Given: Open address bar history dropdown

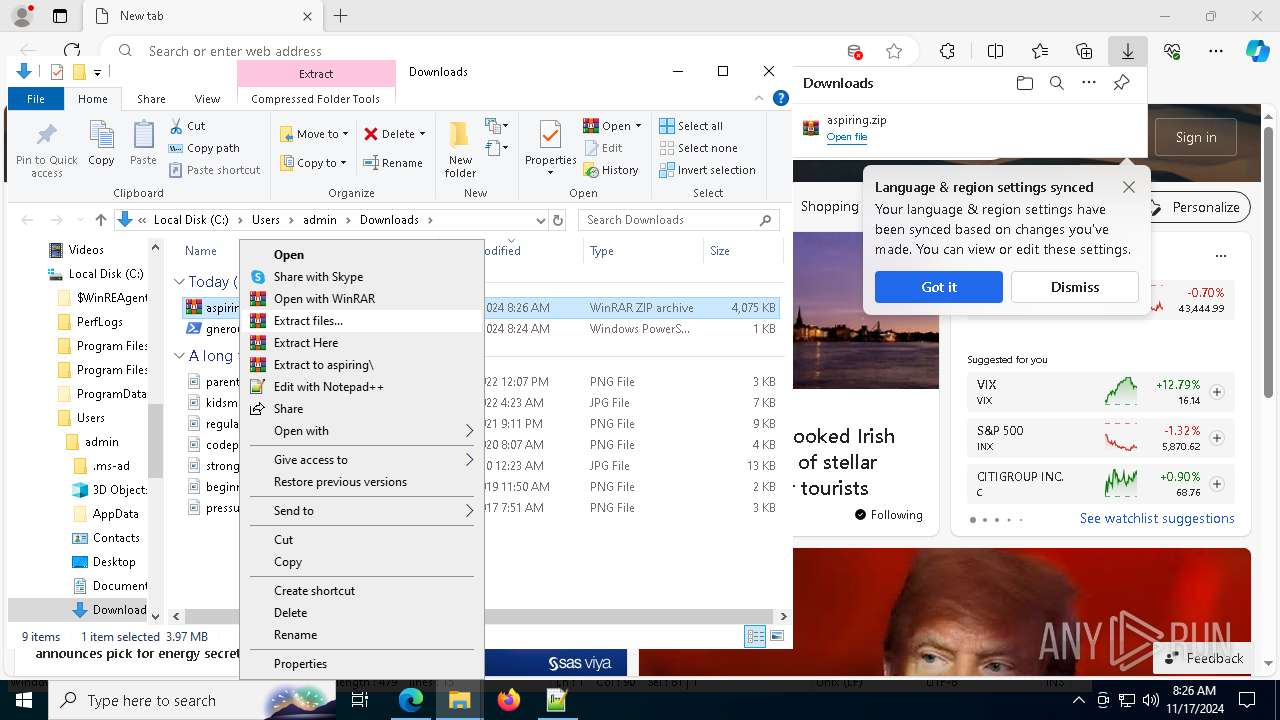Looking at the screenshot, I should coord(541,220).
